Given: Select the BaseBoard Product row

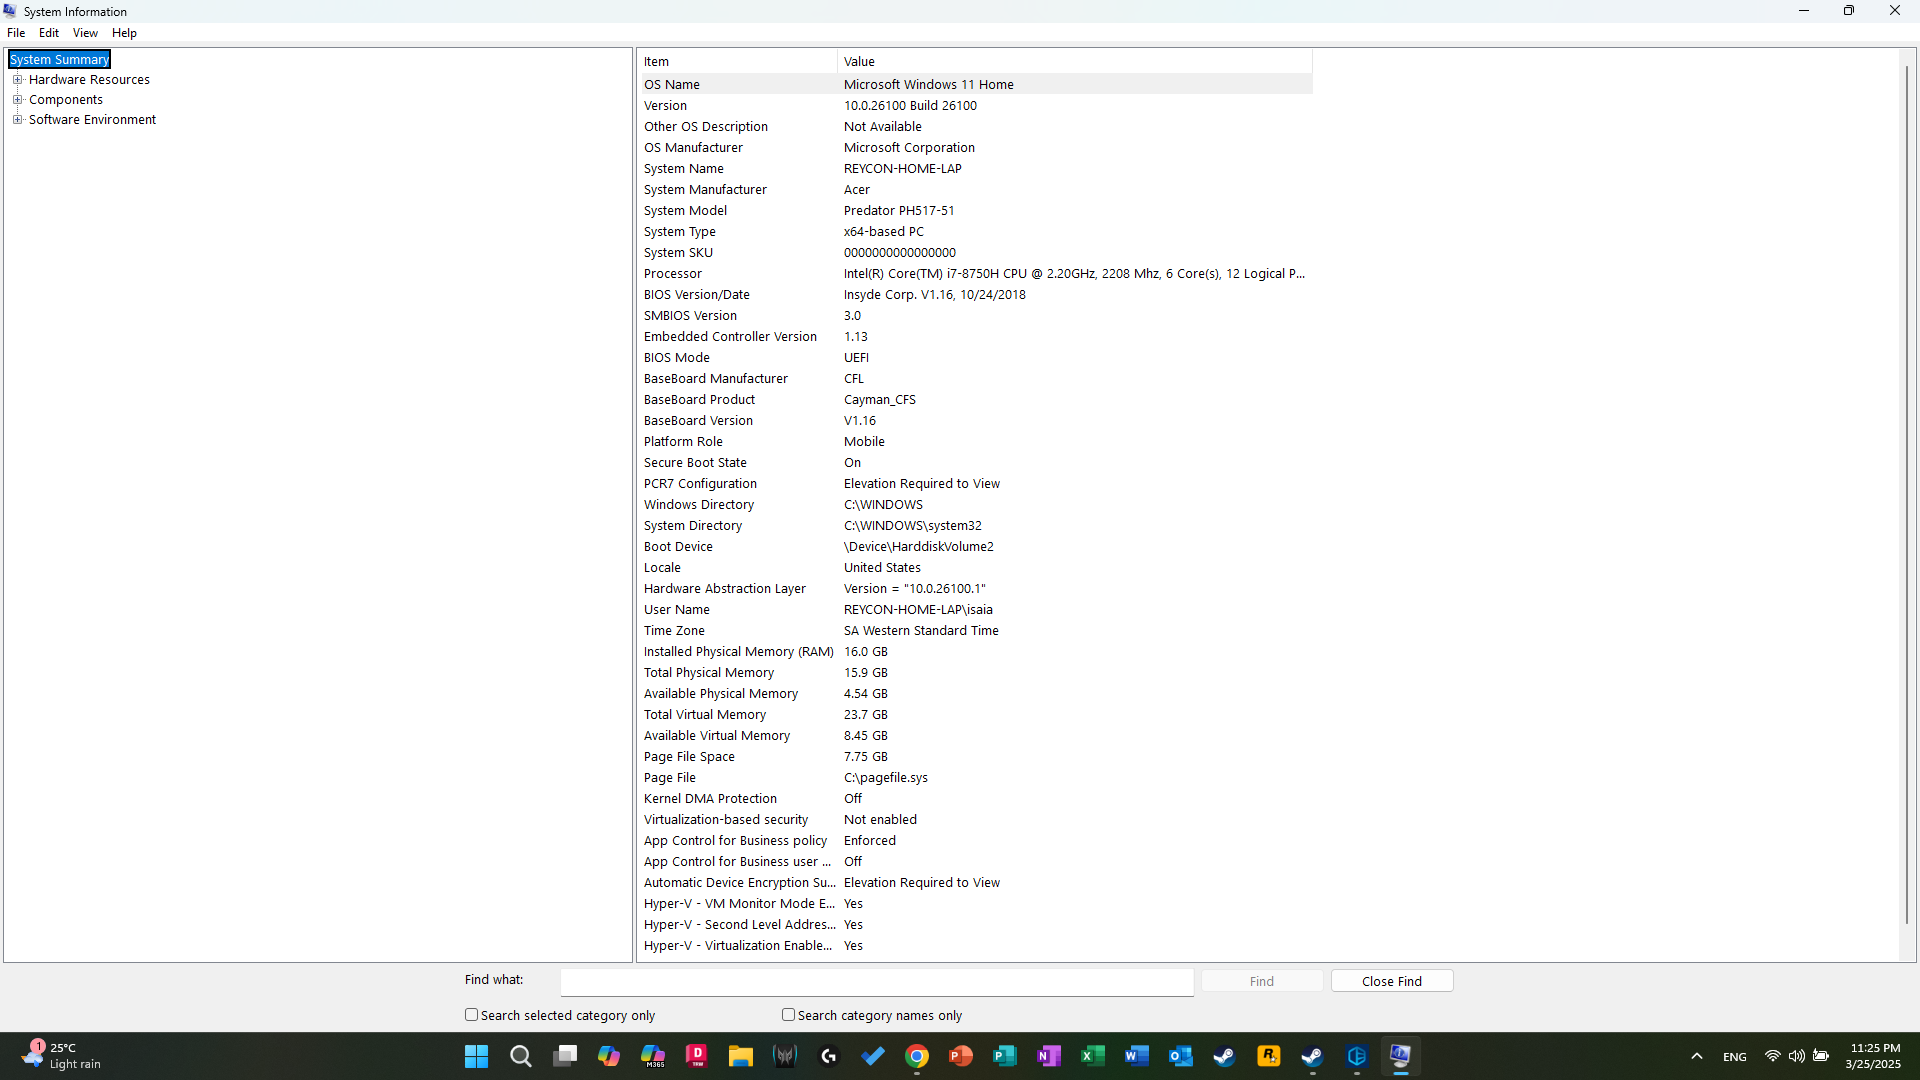Looking at the screenshot, I should (976, 400).
